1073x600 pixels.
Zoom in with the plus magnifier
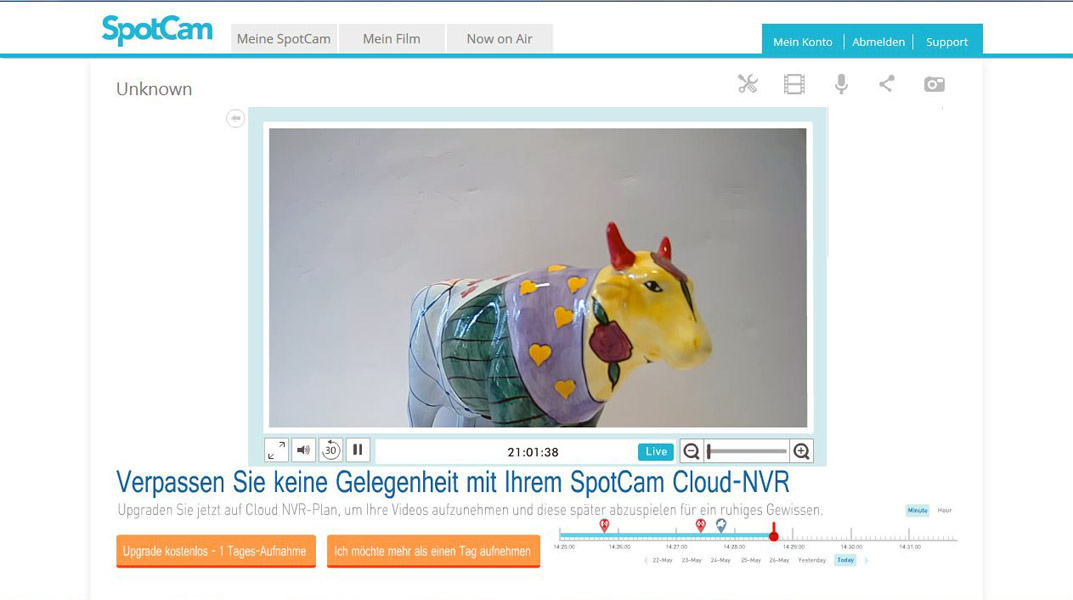point(801,452)
